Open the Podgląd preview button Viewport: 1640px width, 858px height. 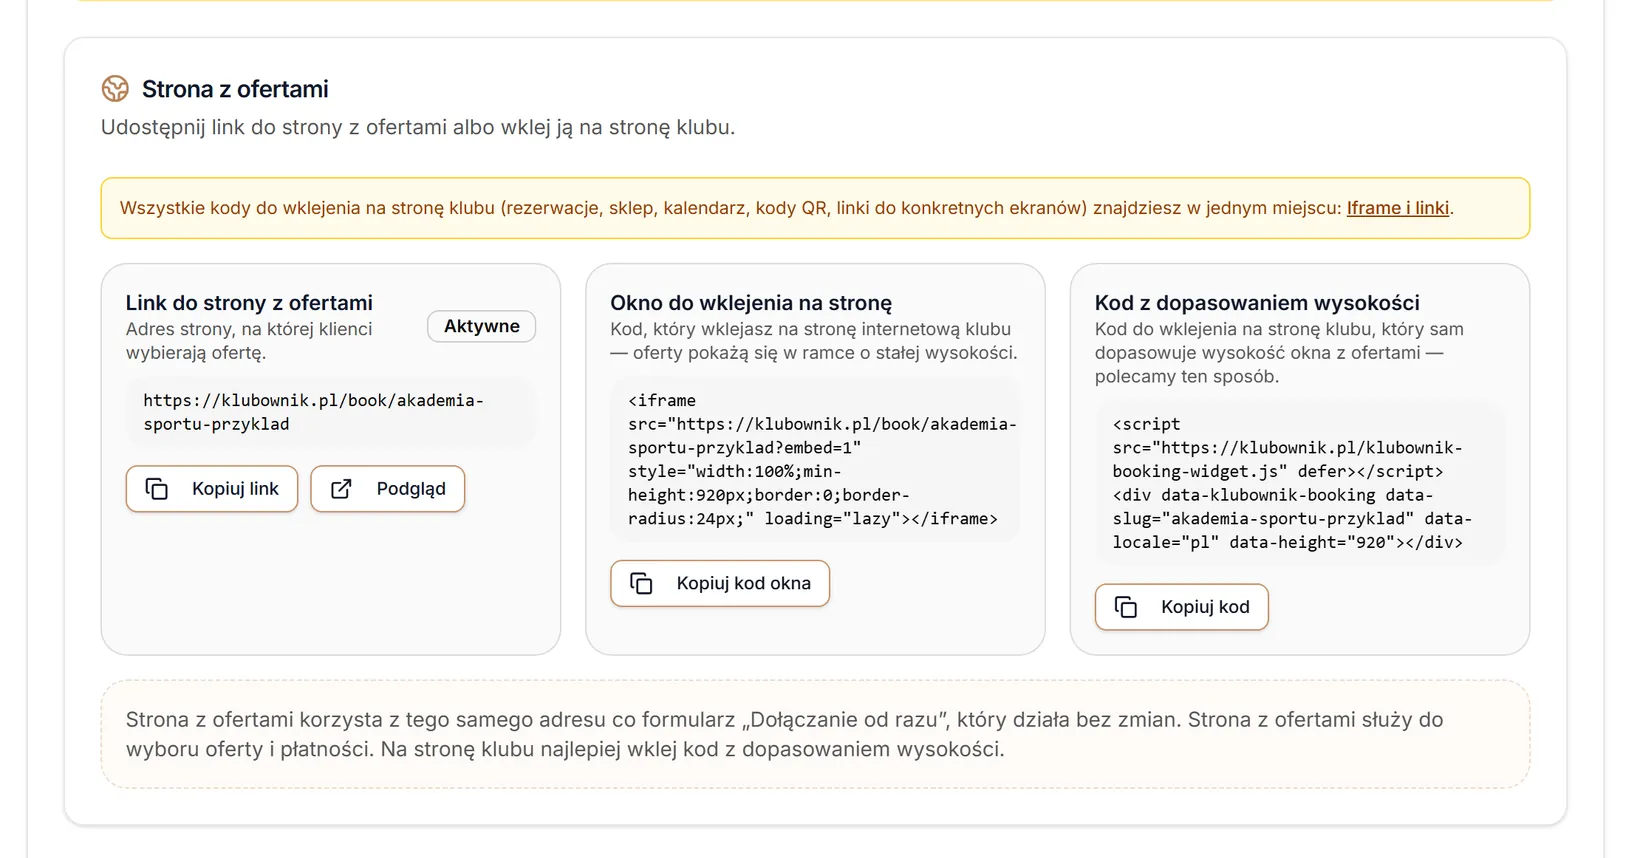(388, 489)
